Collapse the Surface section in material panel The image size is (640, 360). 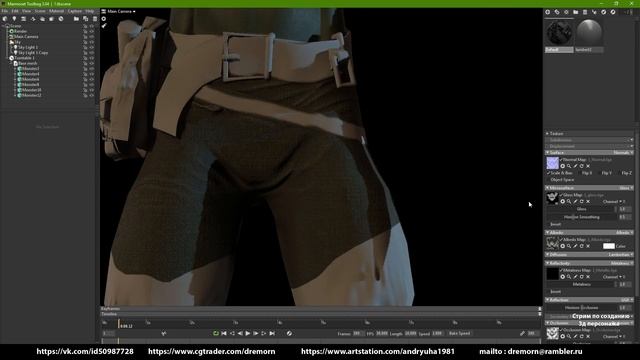(548, 153)
